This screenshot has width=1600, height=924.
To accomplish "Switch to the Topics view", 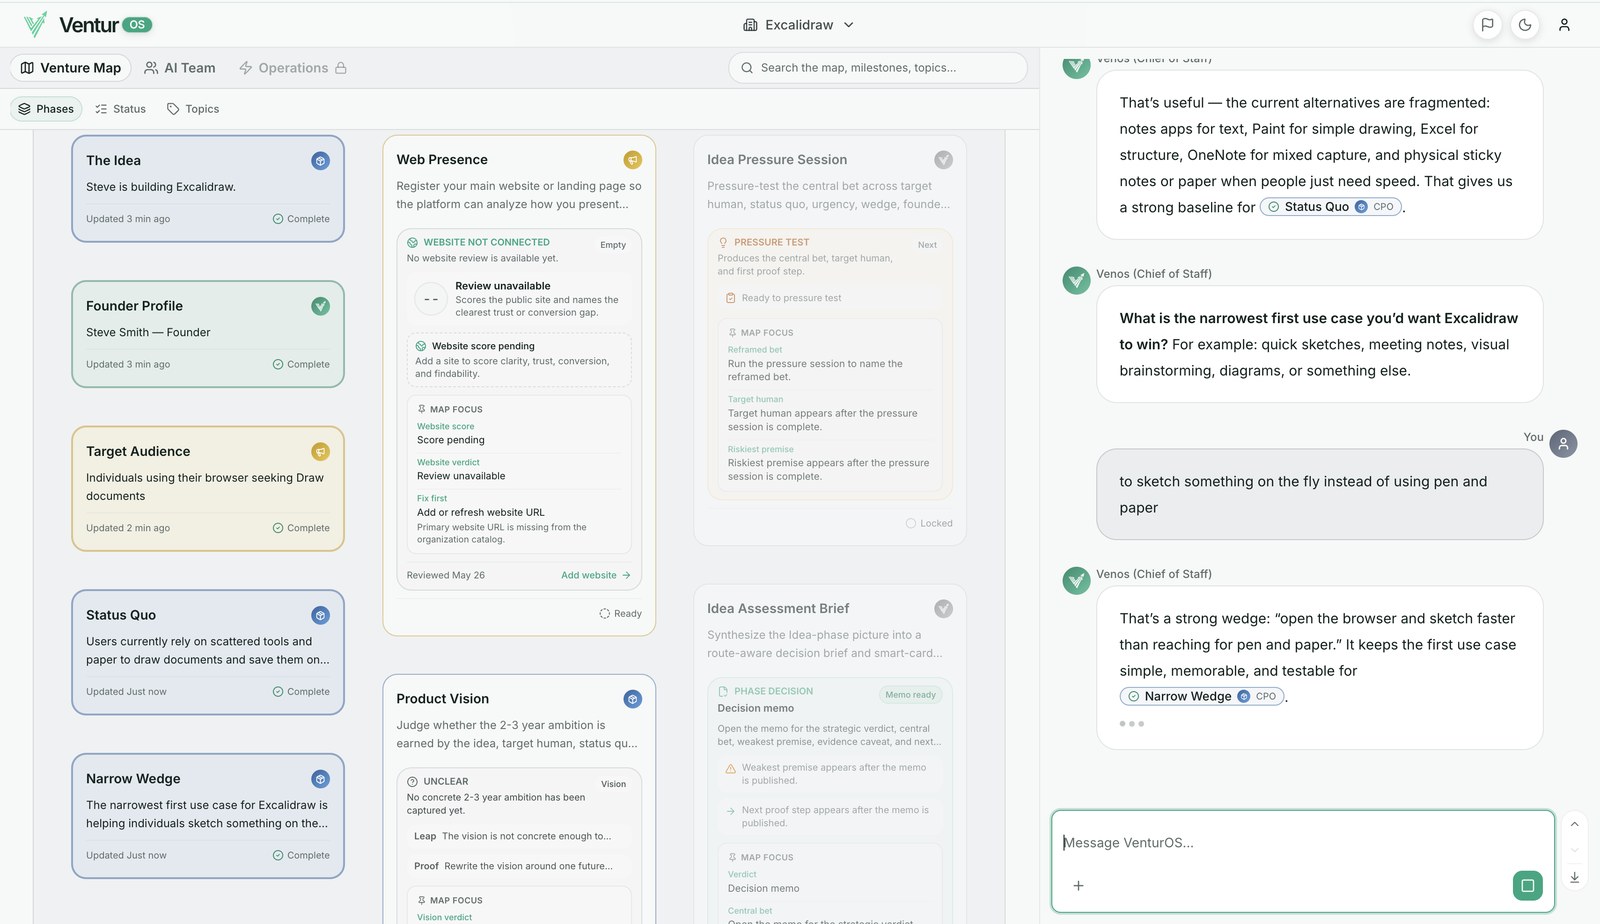I will 193,109.
